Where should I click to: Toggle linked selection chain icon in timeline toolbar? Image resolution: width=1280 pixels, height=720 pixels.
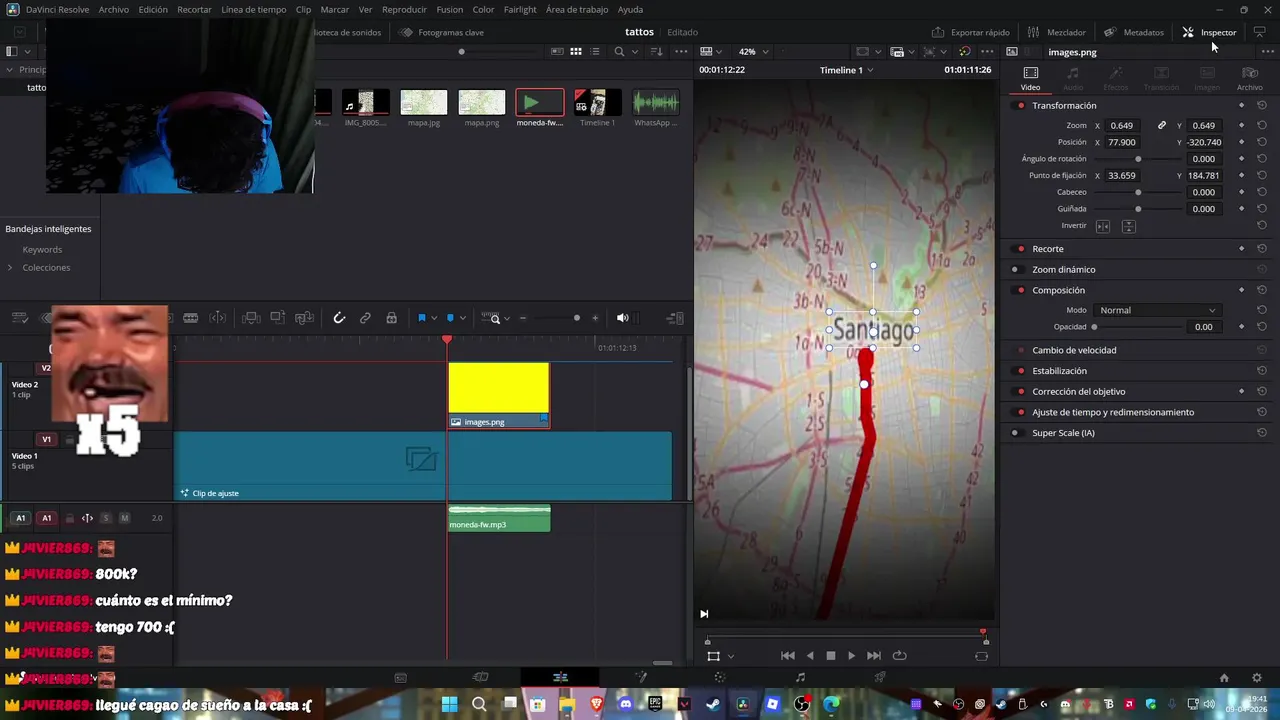(365, 318)
